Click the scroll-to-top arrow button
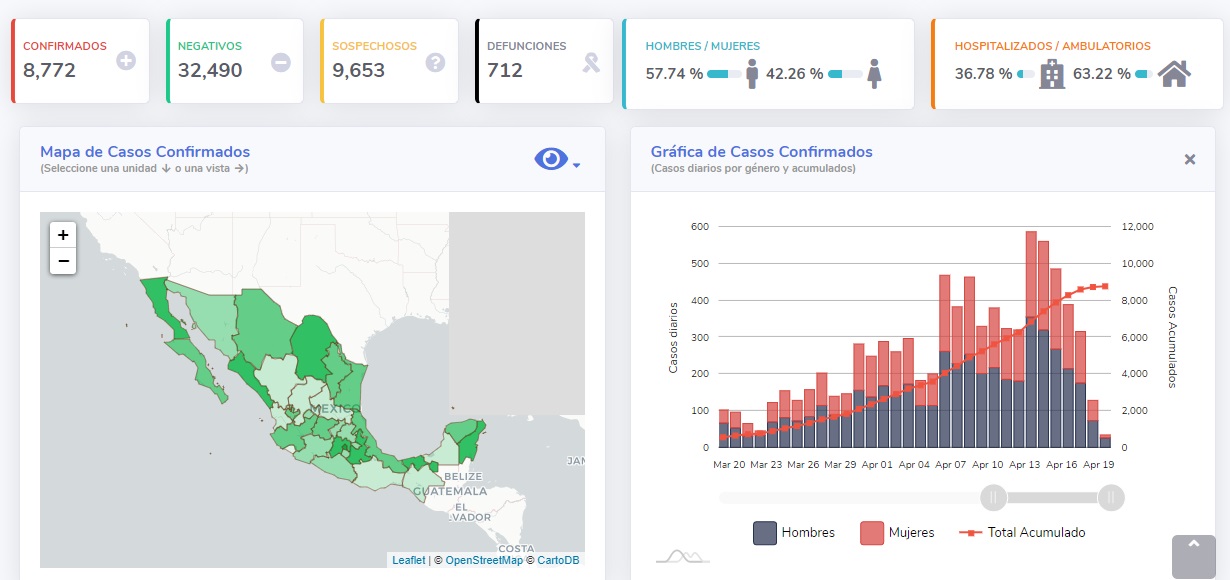The image size is (1230, 580). (1193, 555)
